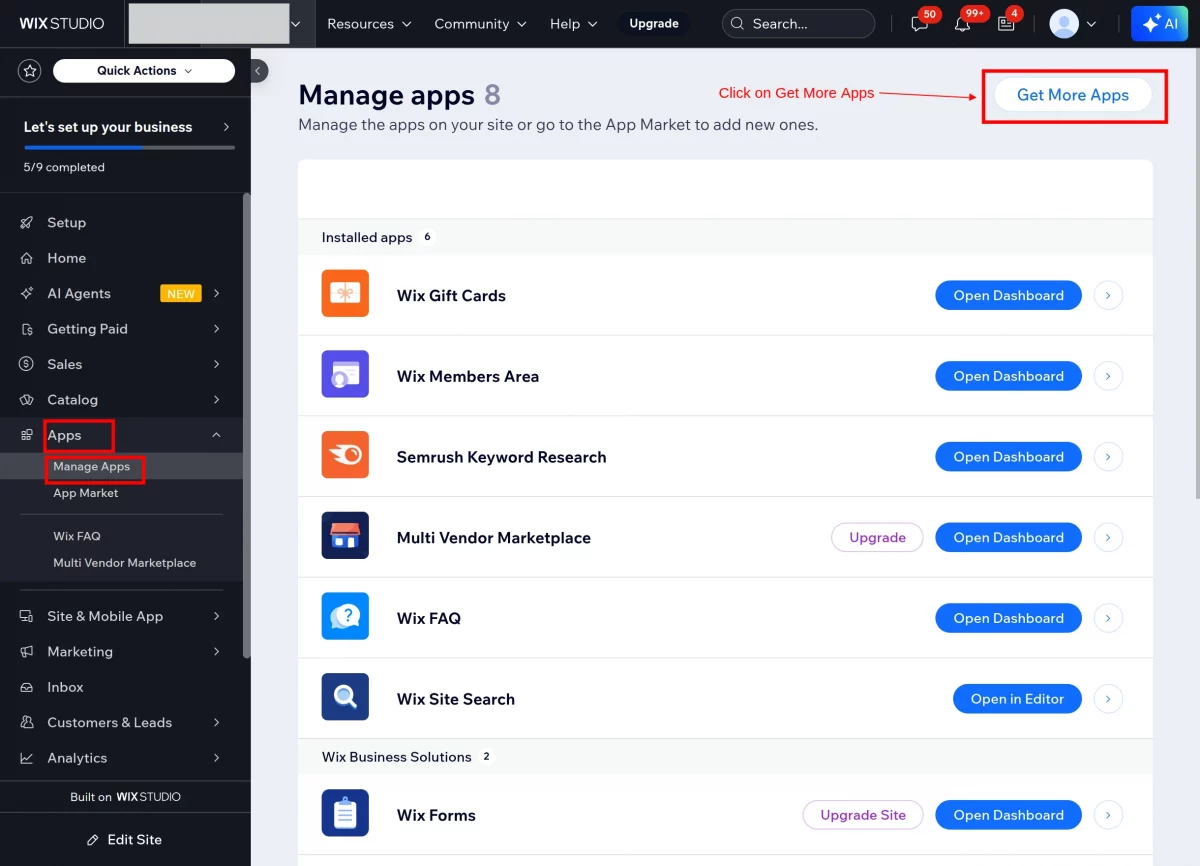Open Dashboard for Wix Members Area
Image resolution: width=1200 pixels, height=866 pixels.
[x=1008, y=376]
